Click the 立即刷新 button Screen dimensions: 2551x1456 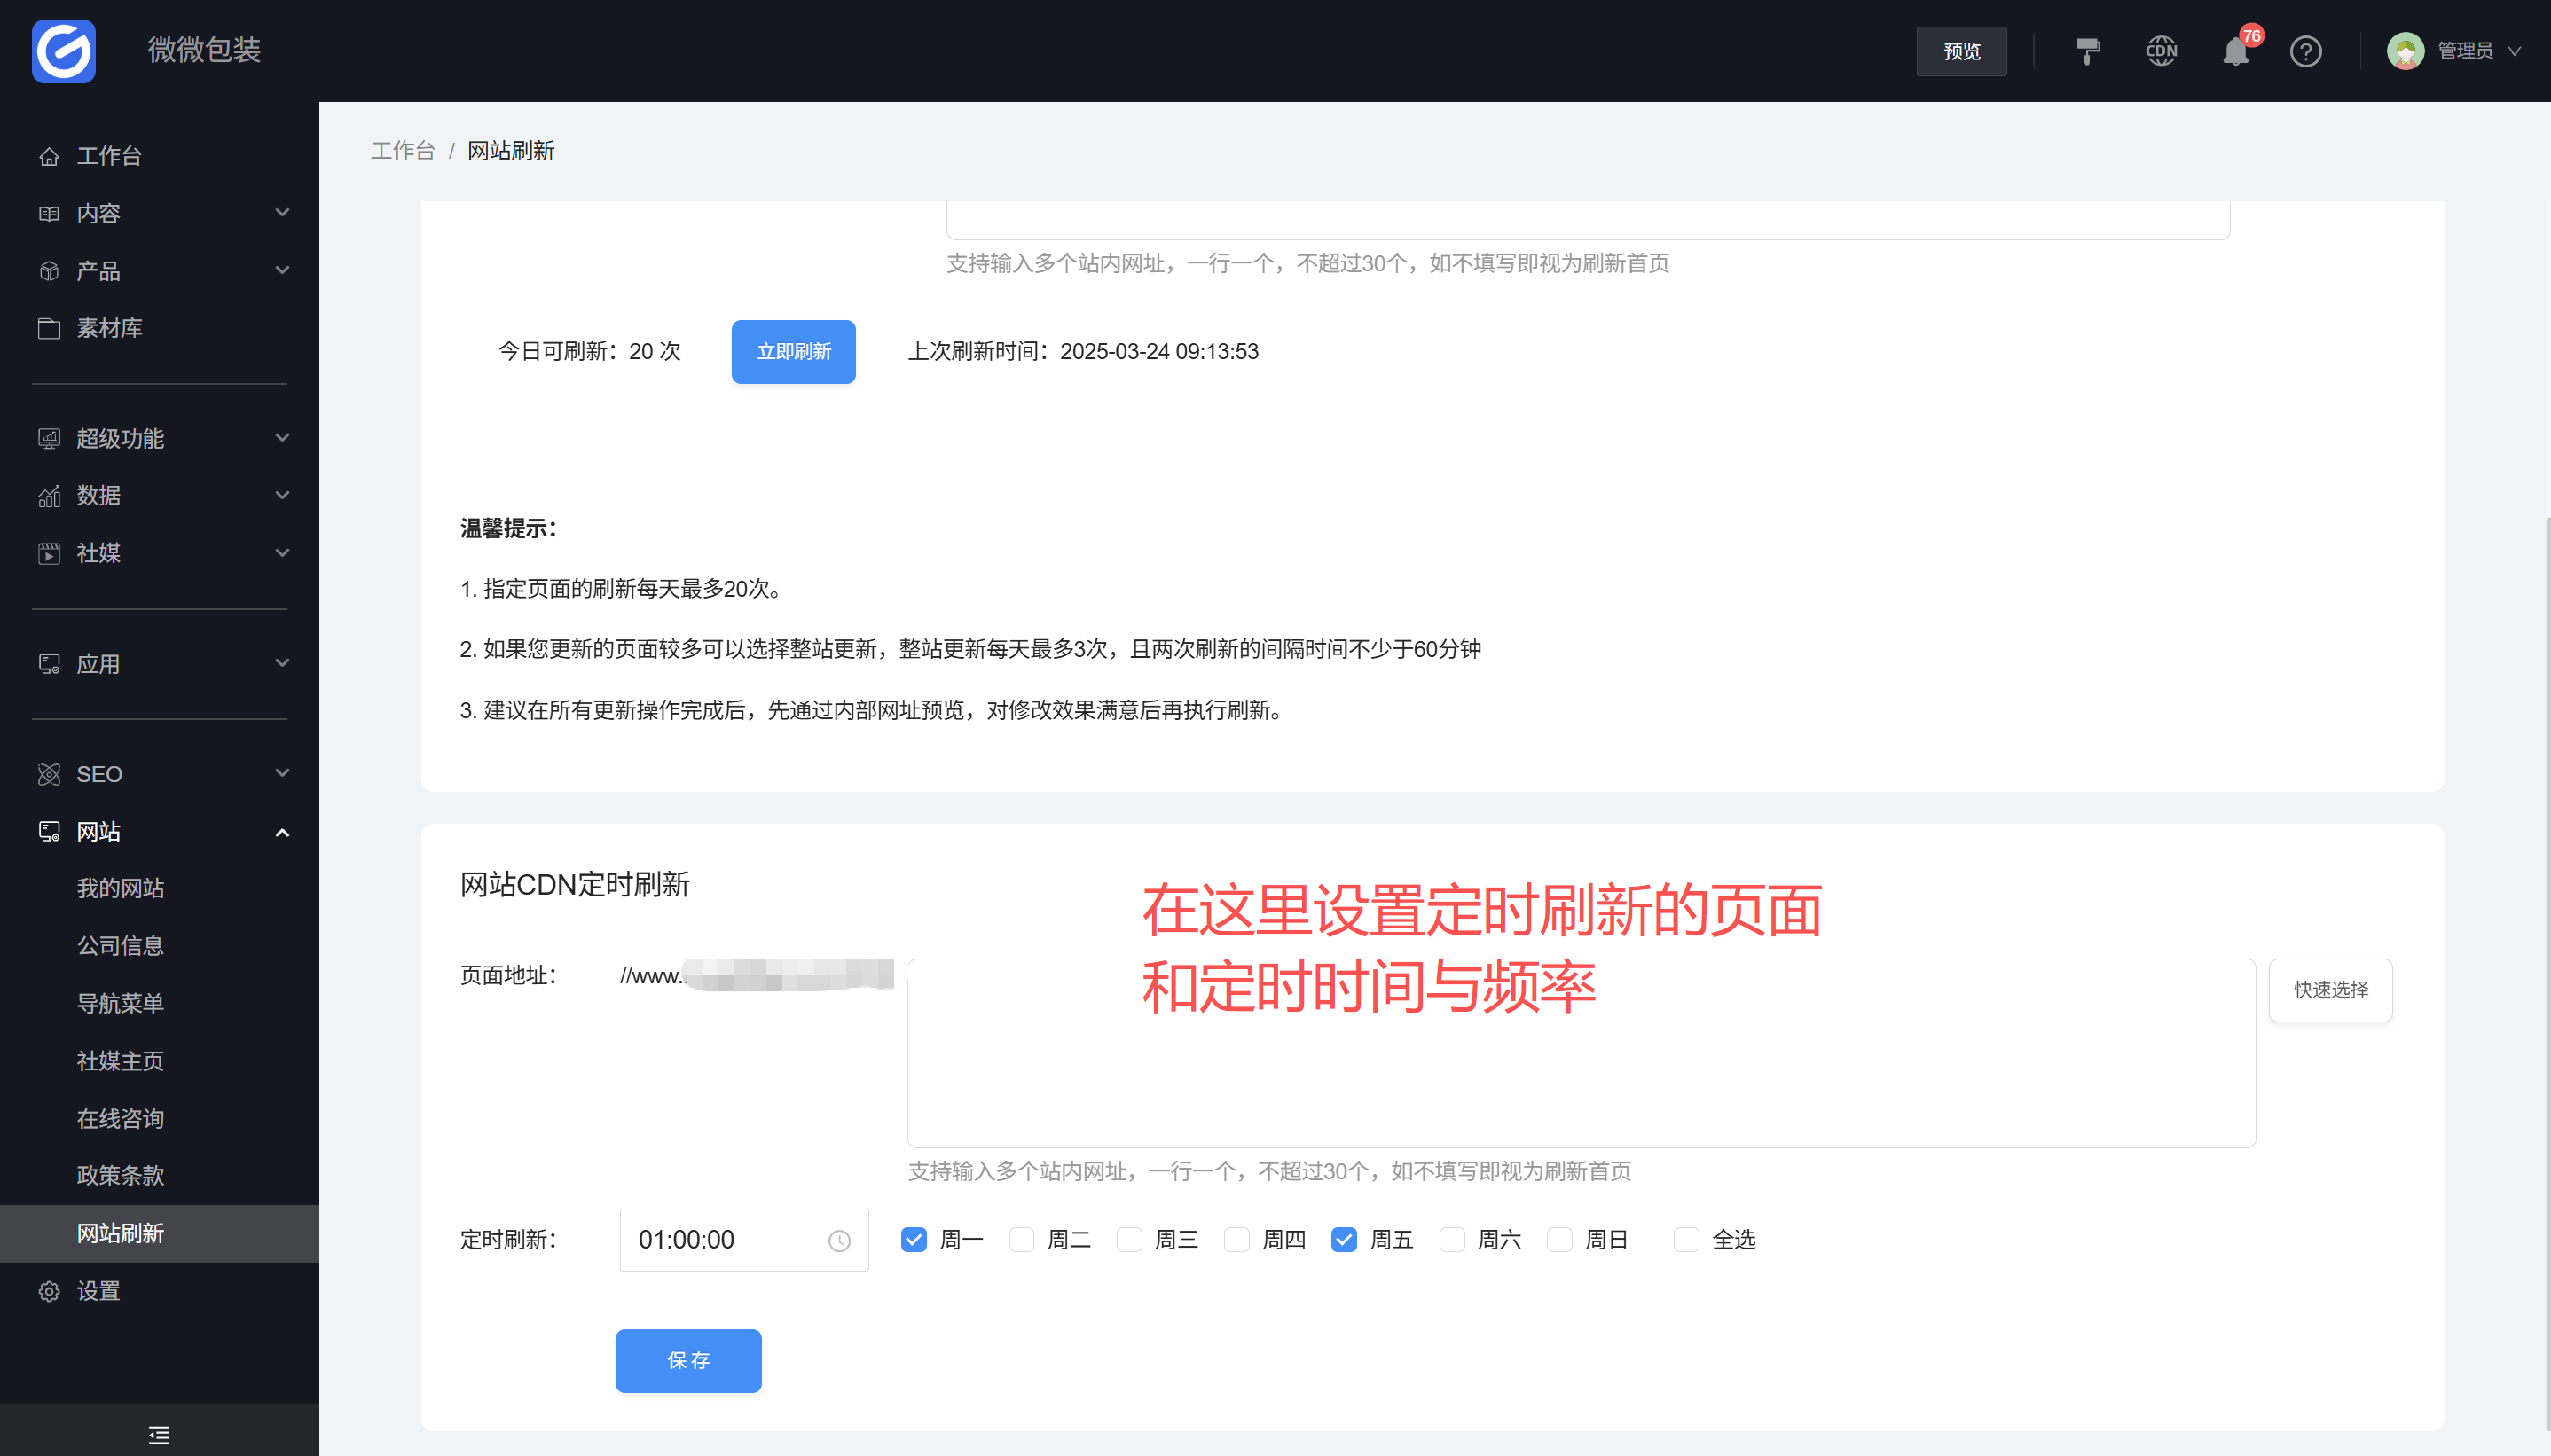click(793, 351)
